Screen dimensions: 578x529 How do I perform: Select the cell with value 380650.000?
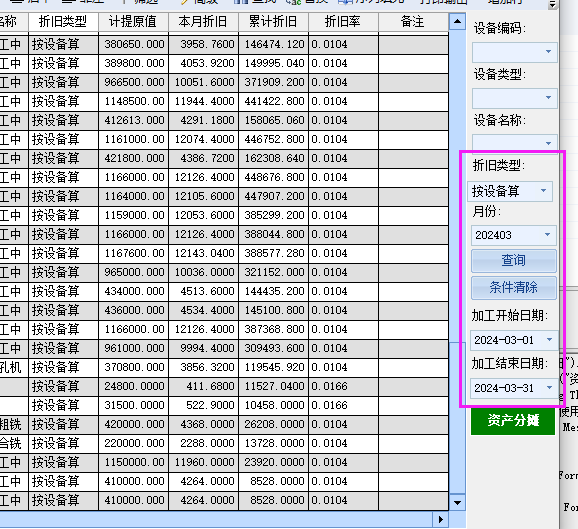point(133,45)
